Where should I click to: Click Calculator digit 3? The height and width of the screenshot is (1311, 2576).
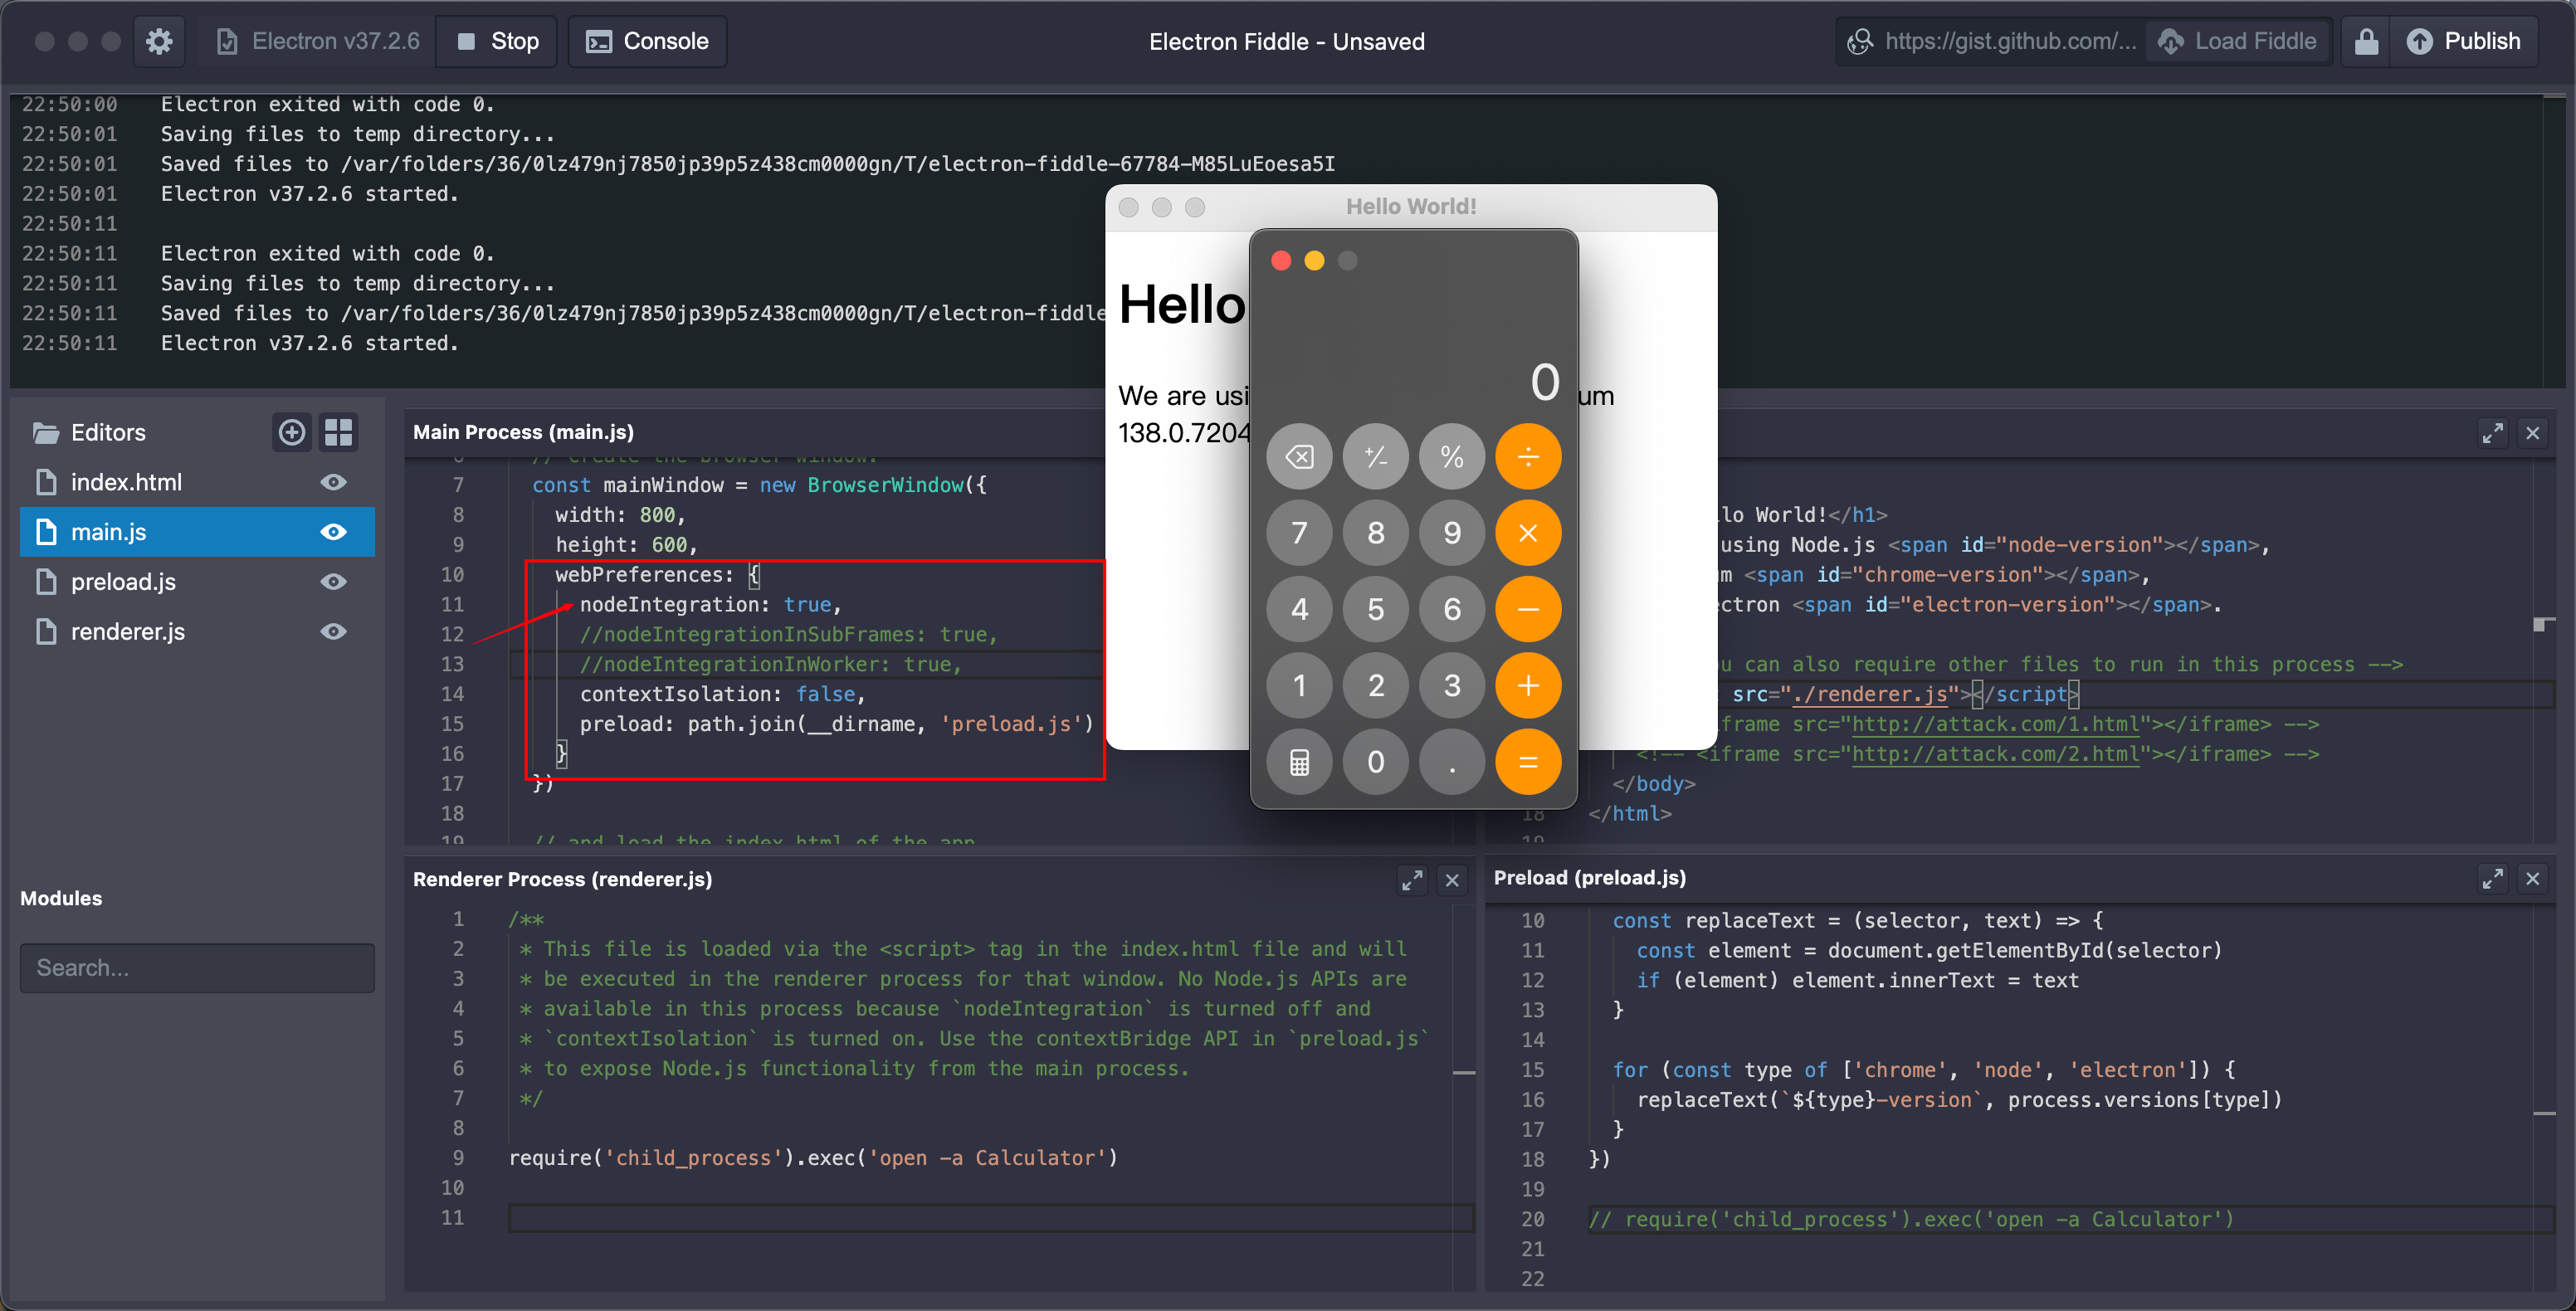coord(1452,685)
